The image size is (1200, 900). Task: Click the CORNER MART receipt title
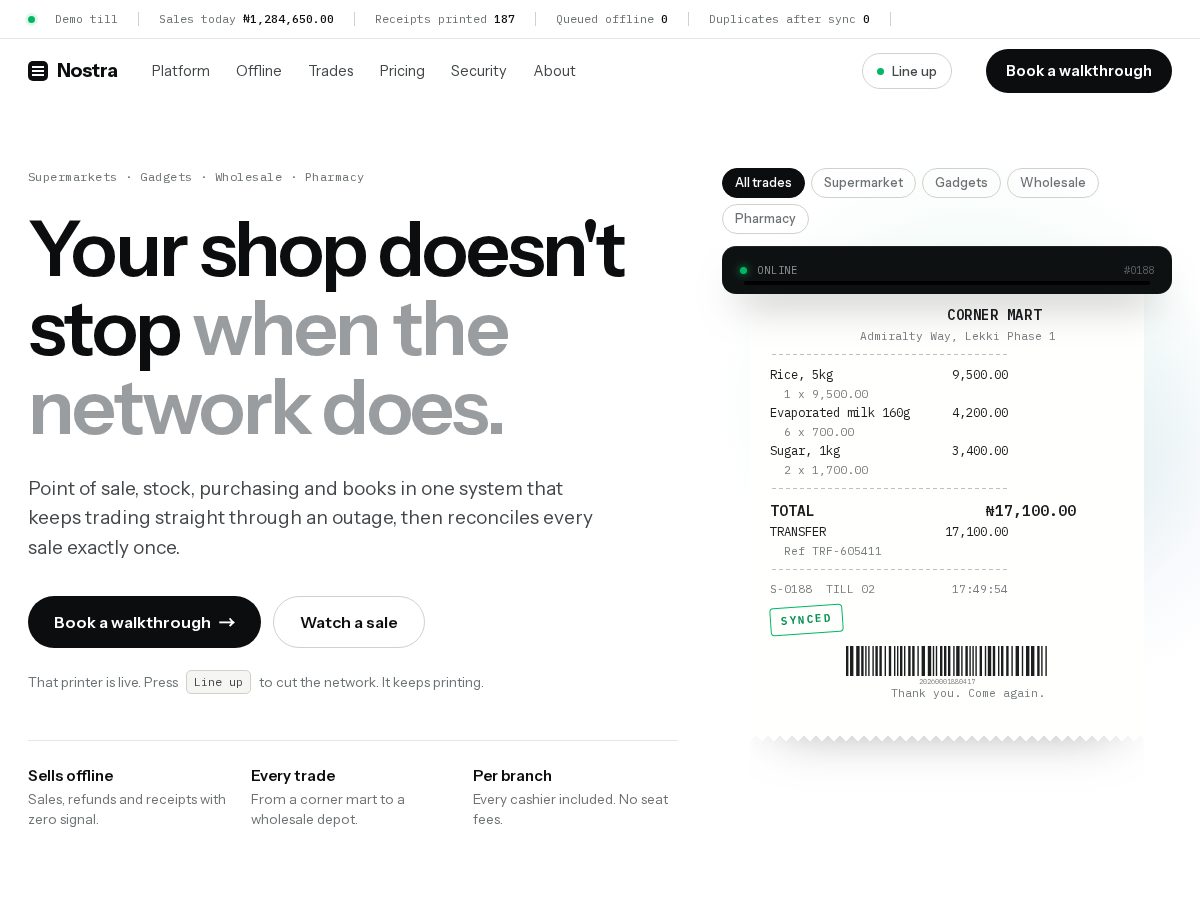pyautogui.click(x=994, y=315)
